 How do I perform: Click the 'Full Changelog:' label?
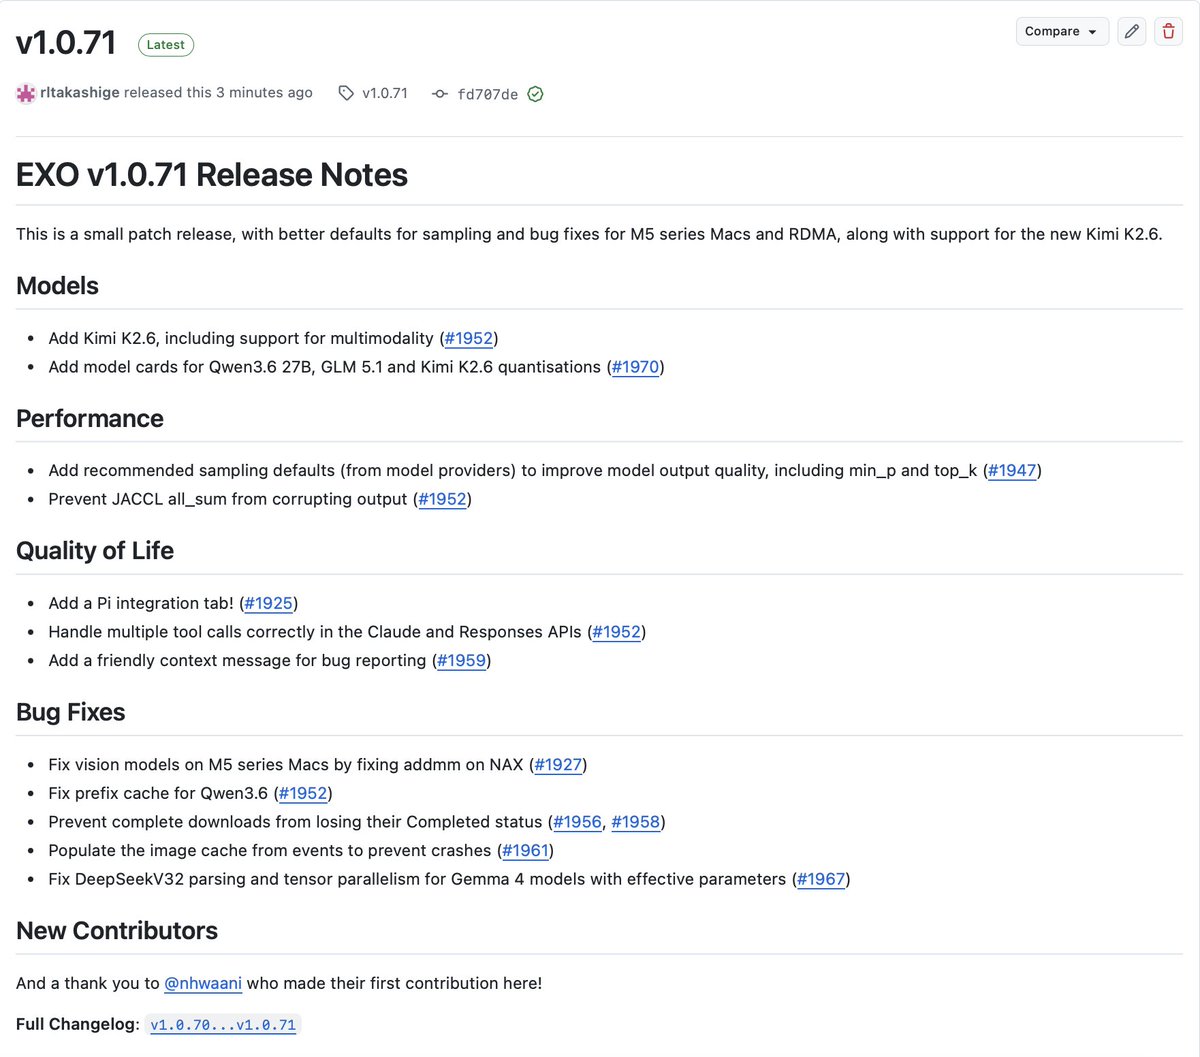(78, 1024)
